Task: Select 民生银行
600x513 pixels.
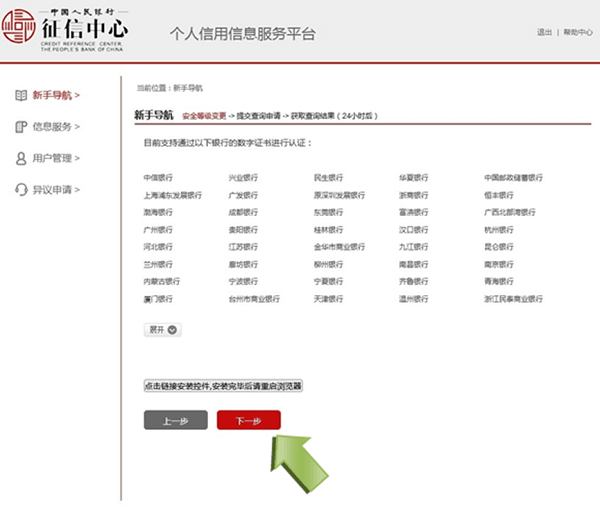Action: coord(328,178)
